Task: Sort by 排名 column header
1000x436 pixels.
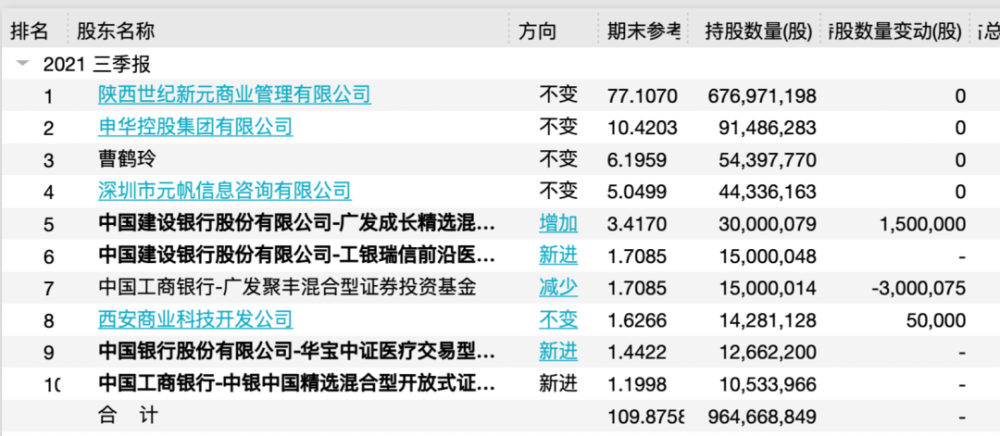Action: 29,31
